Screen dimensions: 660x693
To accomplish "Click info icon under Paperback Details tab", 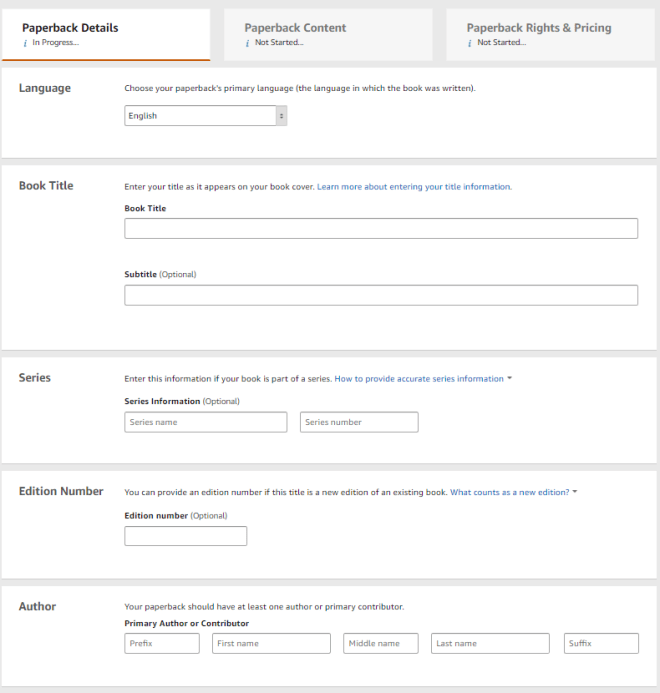I will 25,43.
